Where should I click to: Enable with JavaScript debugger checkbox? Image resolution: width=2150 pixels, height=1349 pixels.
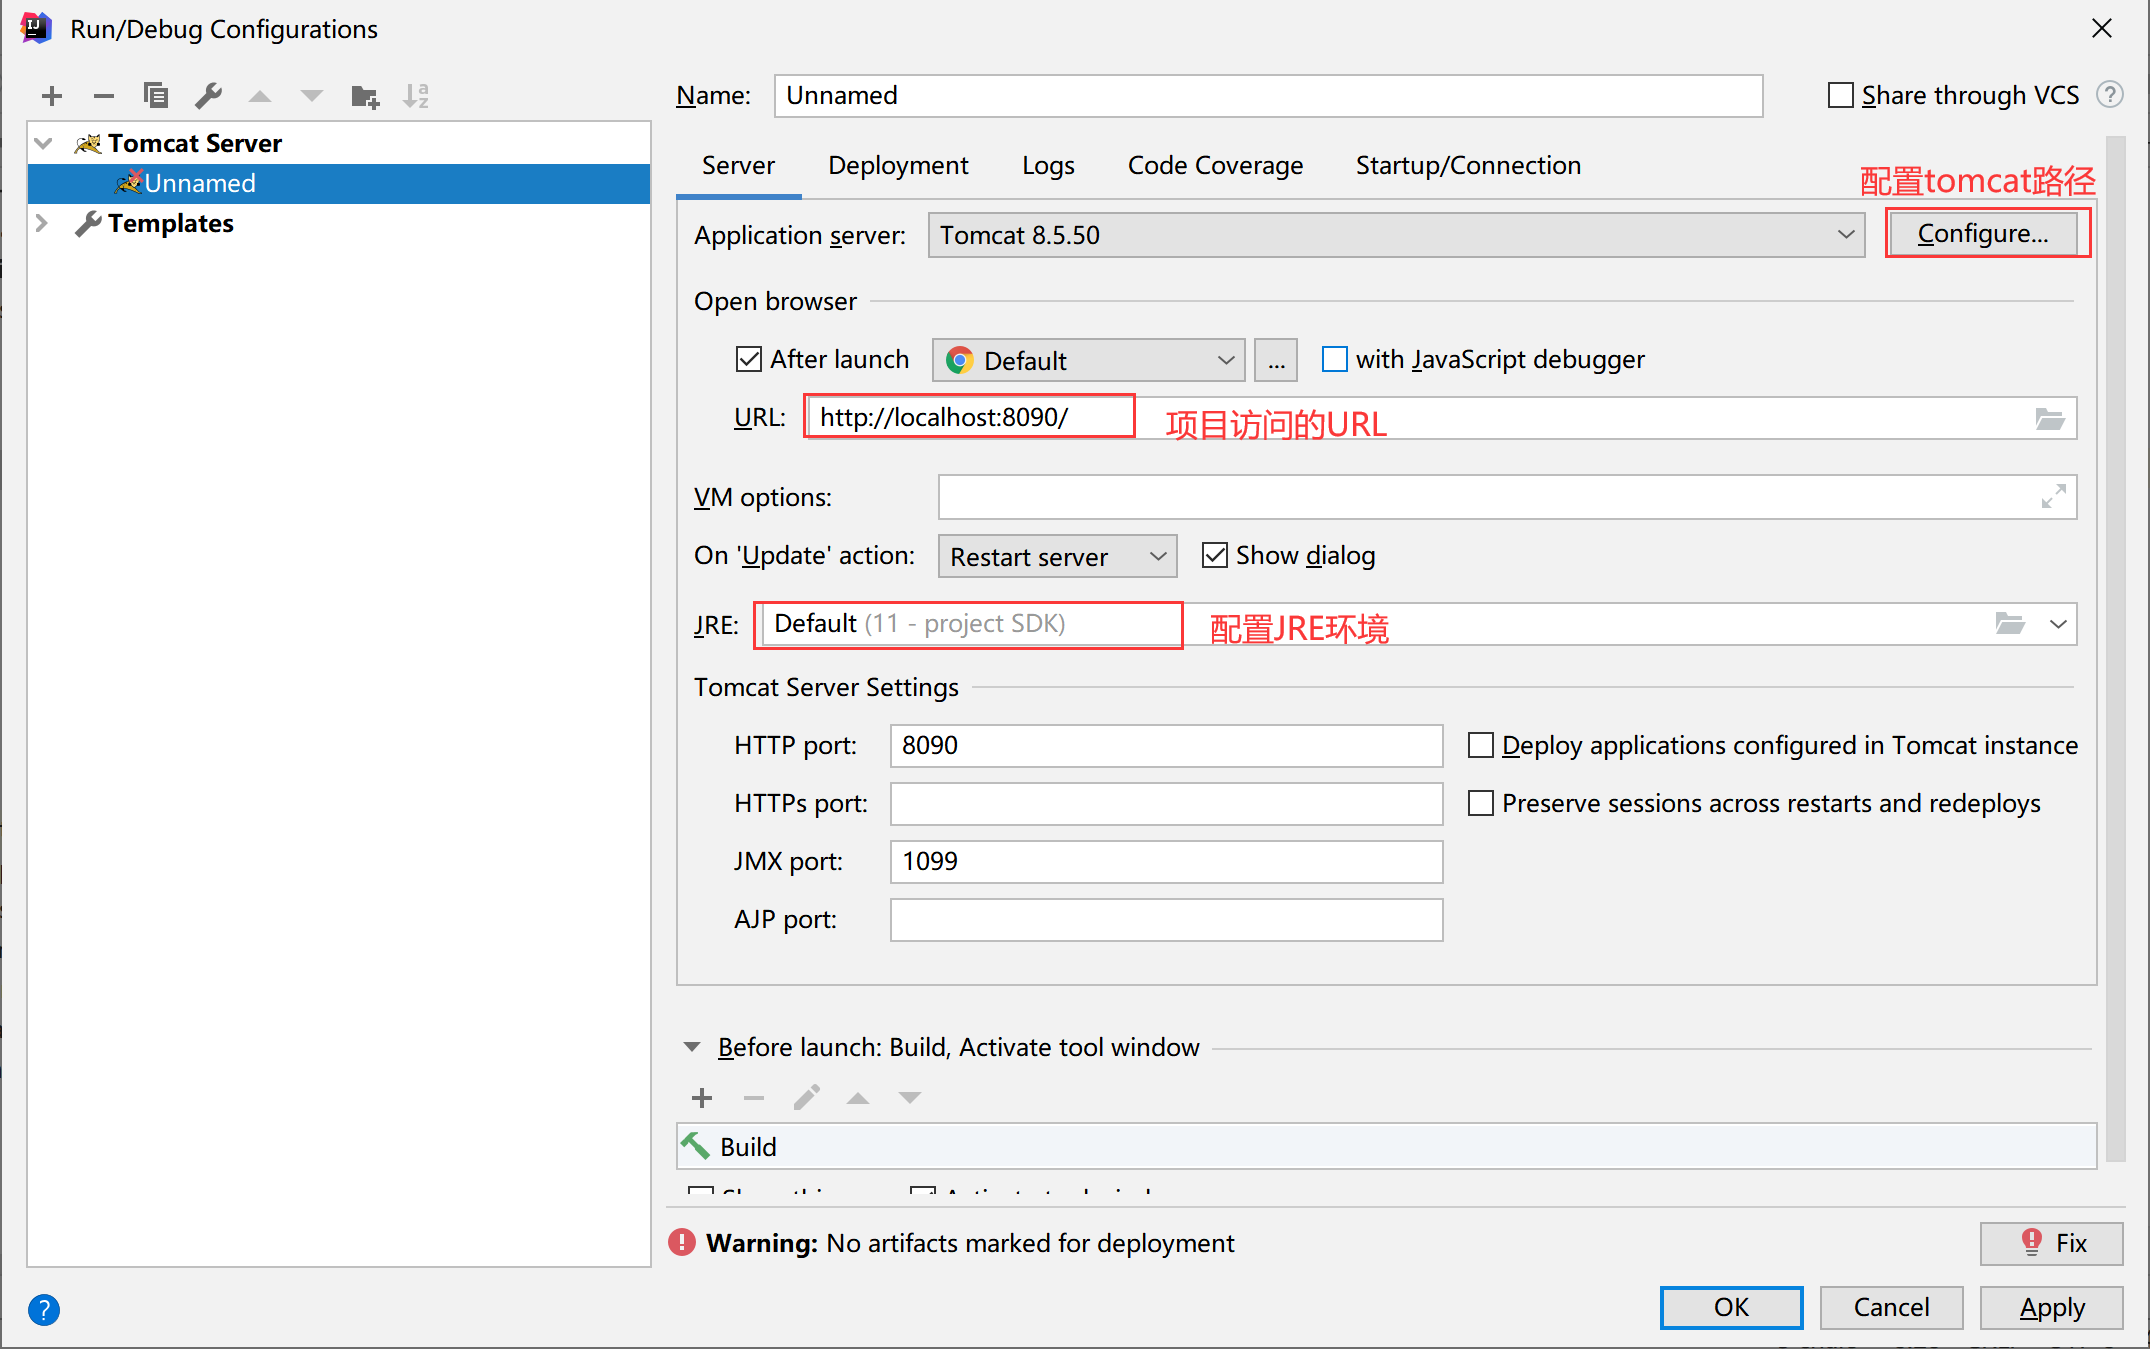[1334, 359]
